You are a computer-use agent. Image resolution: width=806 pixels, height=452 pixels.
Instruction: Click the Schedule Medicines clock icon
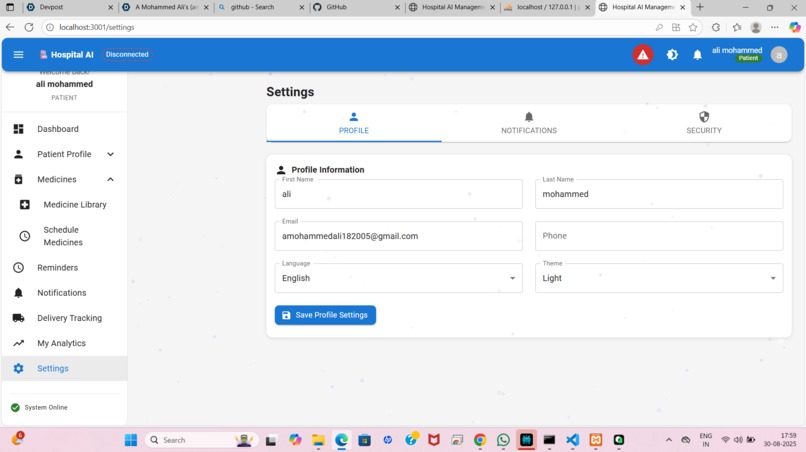25,236
